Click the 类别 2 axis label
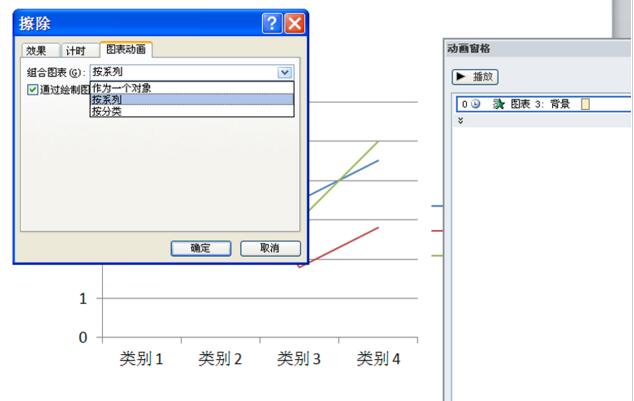The height and width of the screenshot is (401, 634). pyautogui.click(x=220, y=359)
